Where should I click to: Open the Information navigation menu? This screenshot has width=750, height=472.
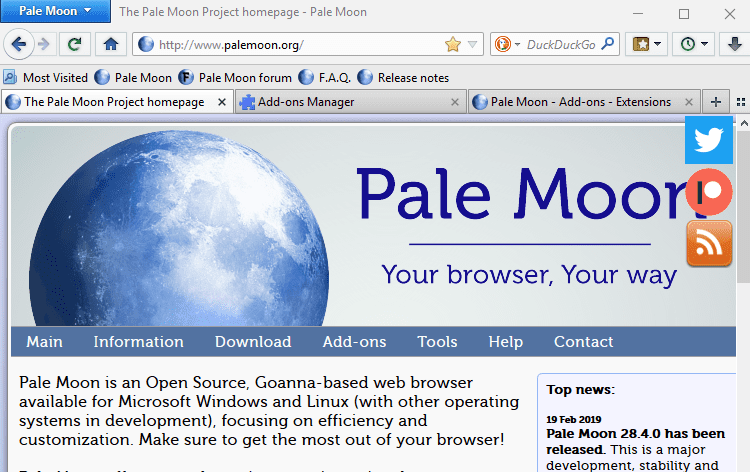point(138,341)
